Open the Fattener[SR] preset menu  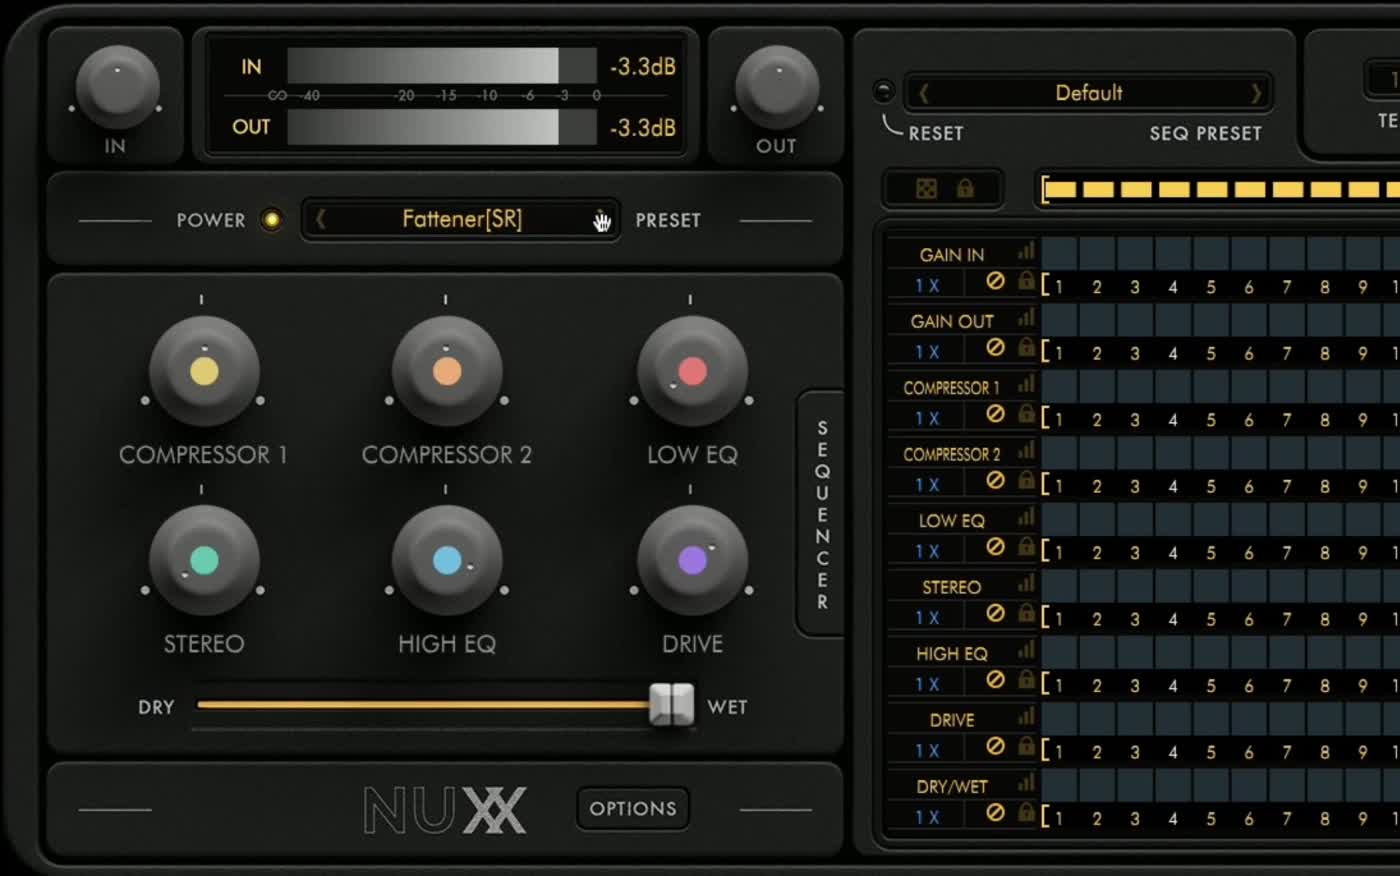(462, 219)
